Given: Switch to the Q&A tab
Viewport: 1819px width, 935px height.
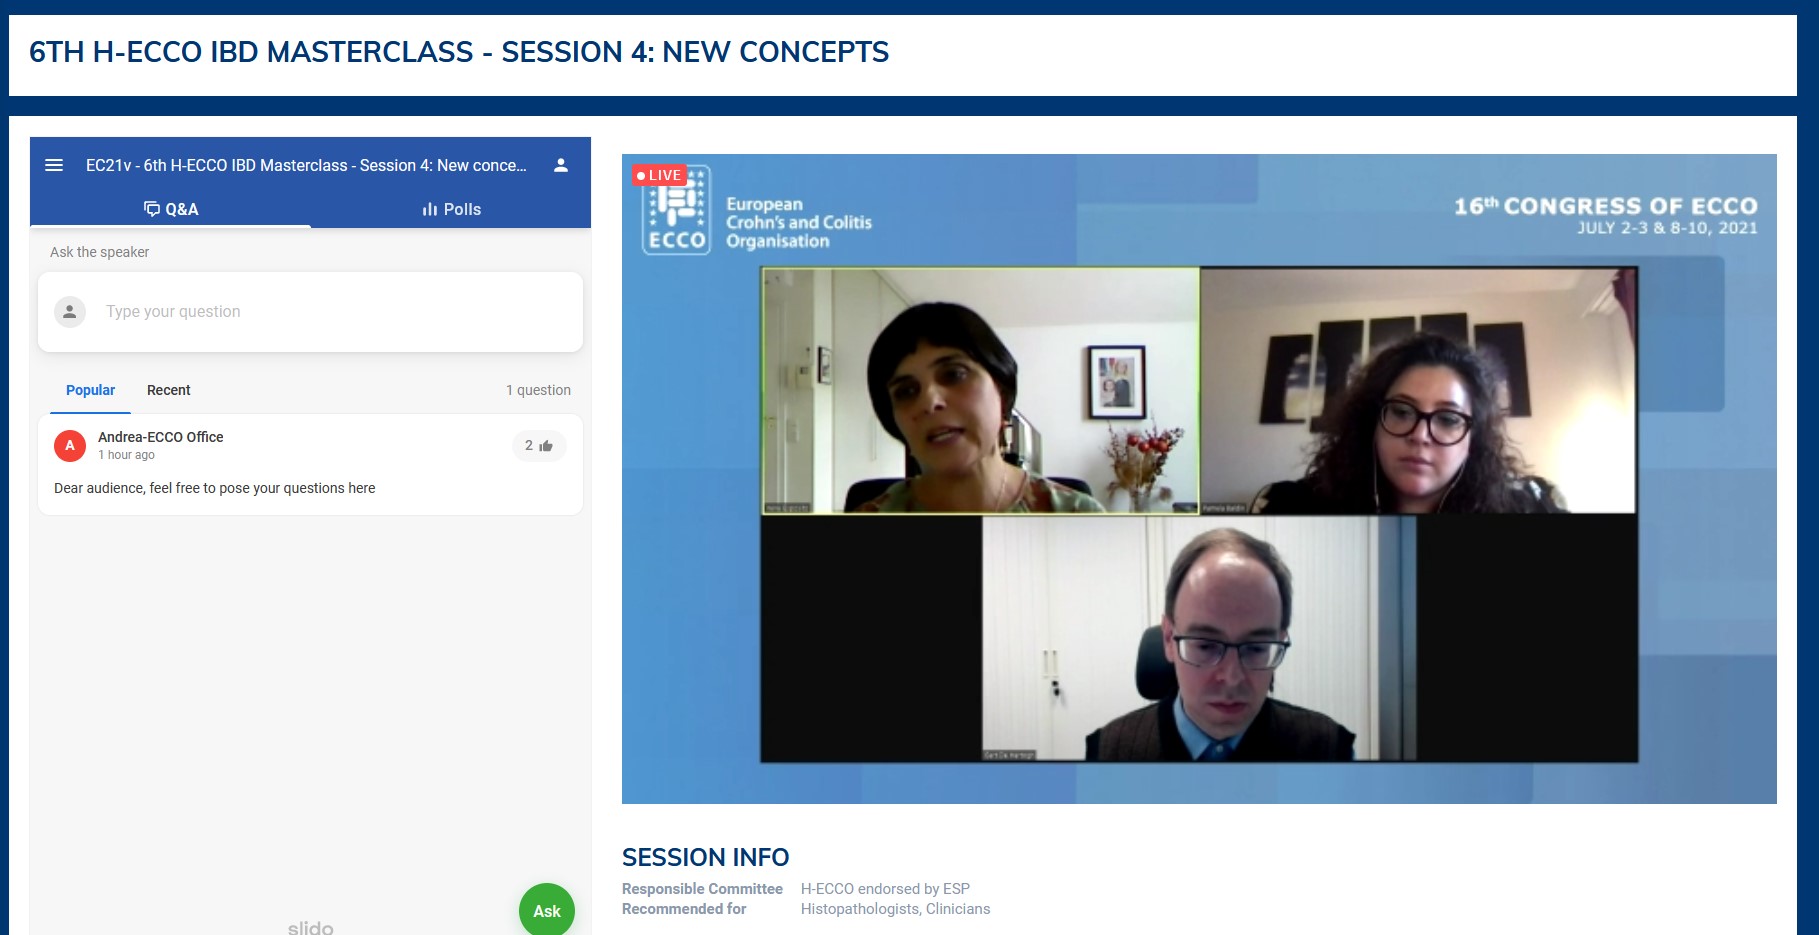Looking at the screenshot, I should [x=171, y=209].
